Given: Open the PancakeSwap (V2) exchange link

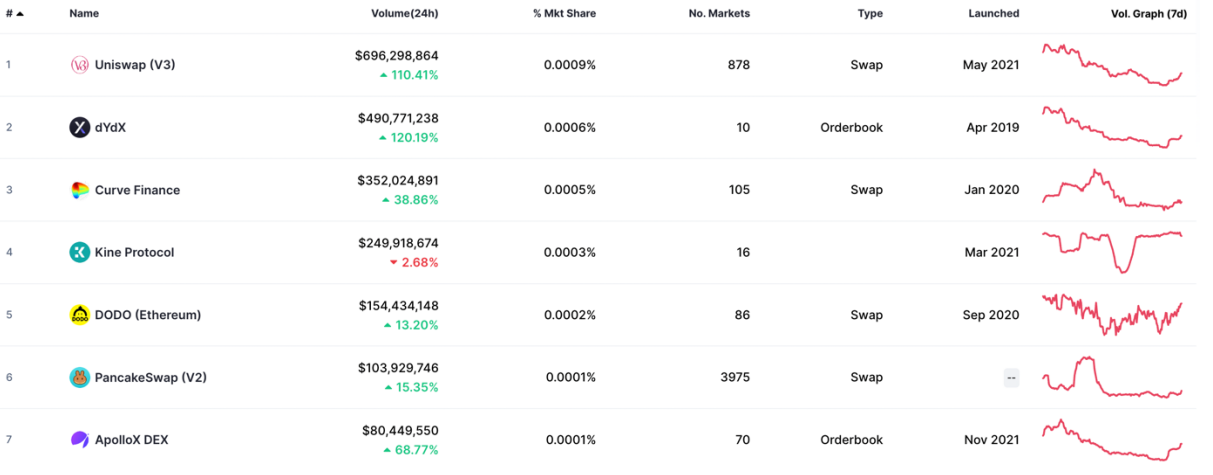Looking at the screenshot, I should [x=150, y=377].
